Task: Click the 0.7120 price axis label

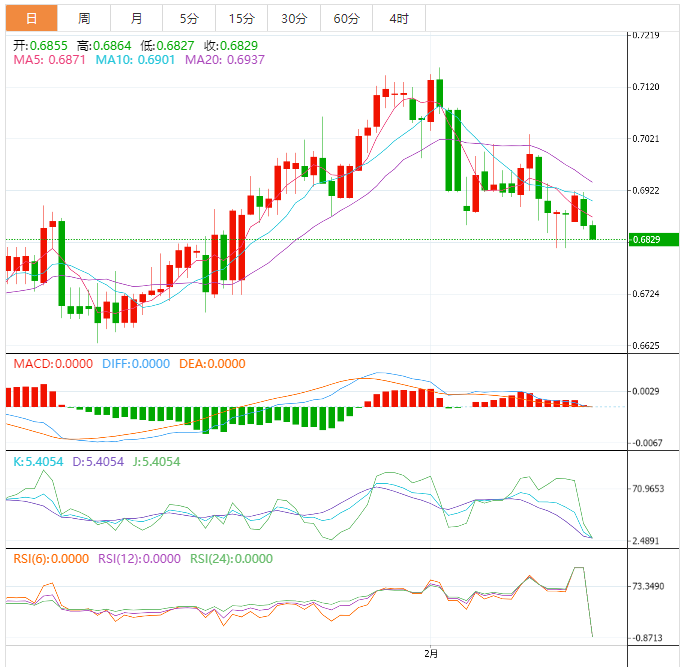Action: pos(646,87)
